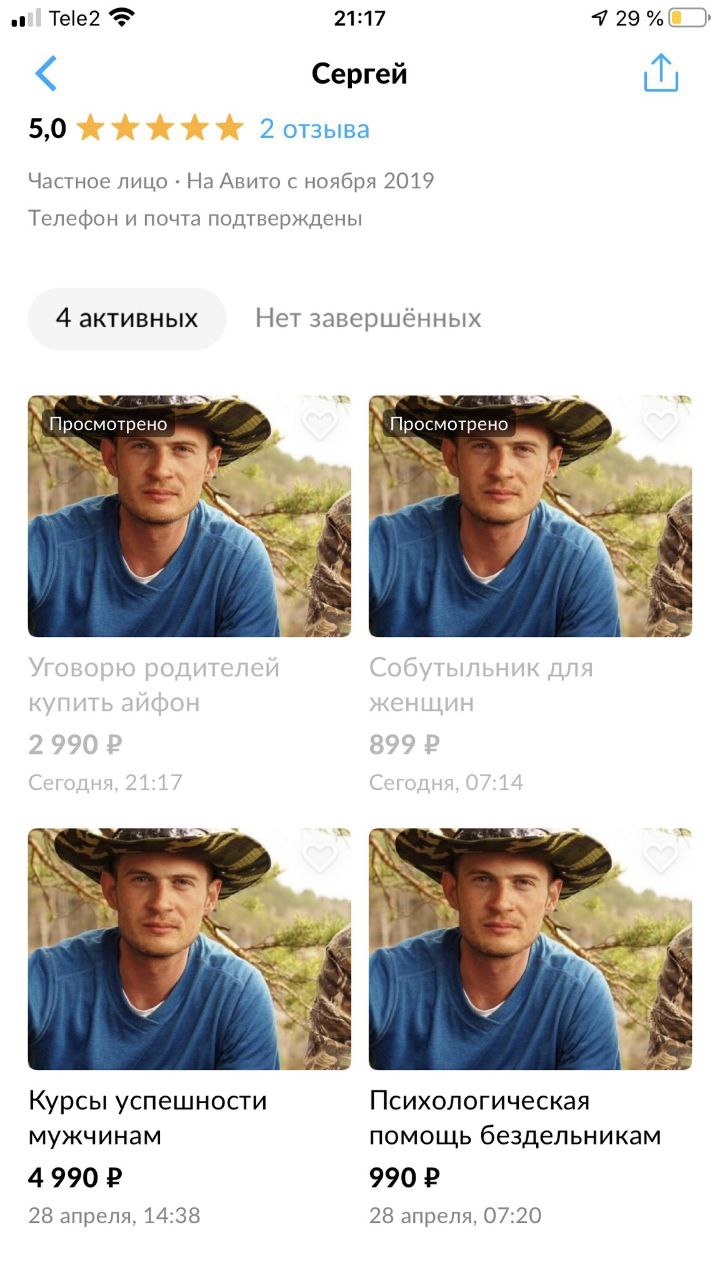This screenshot has height=1280, width=720.
Task: Favorite the 'Уговорю родителей купить айфон' listing heart
Action: coord(320,425)
